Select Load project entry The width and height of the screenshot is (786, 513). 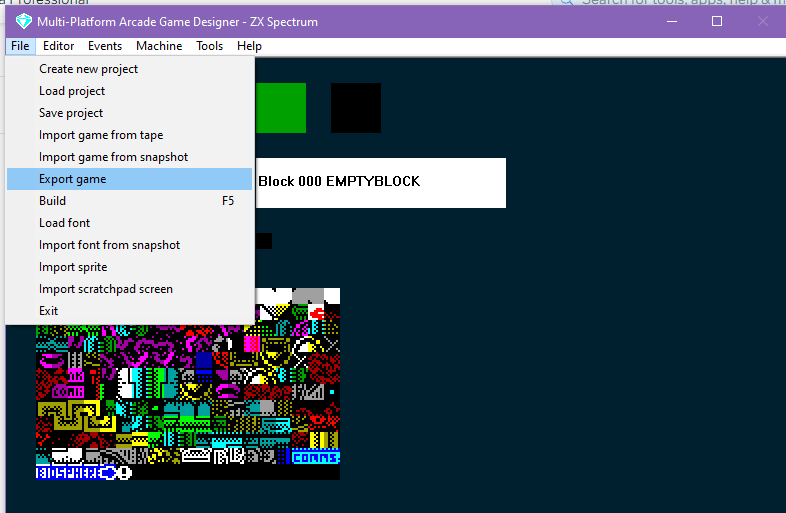129,91
